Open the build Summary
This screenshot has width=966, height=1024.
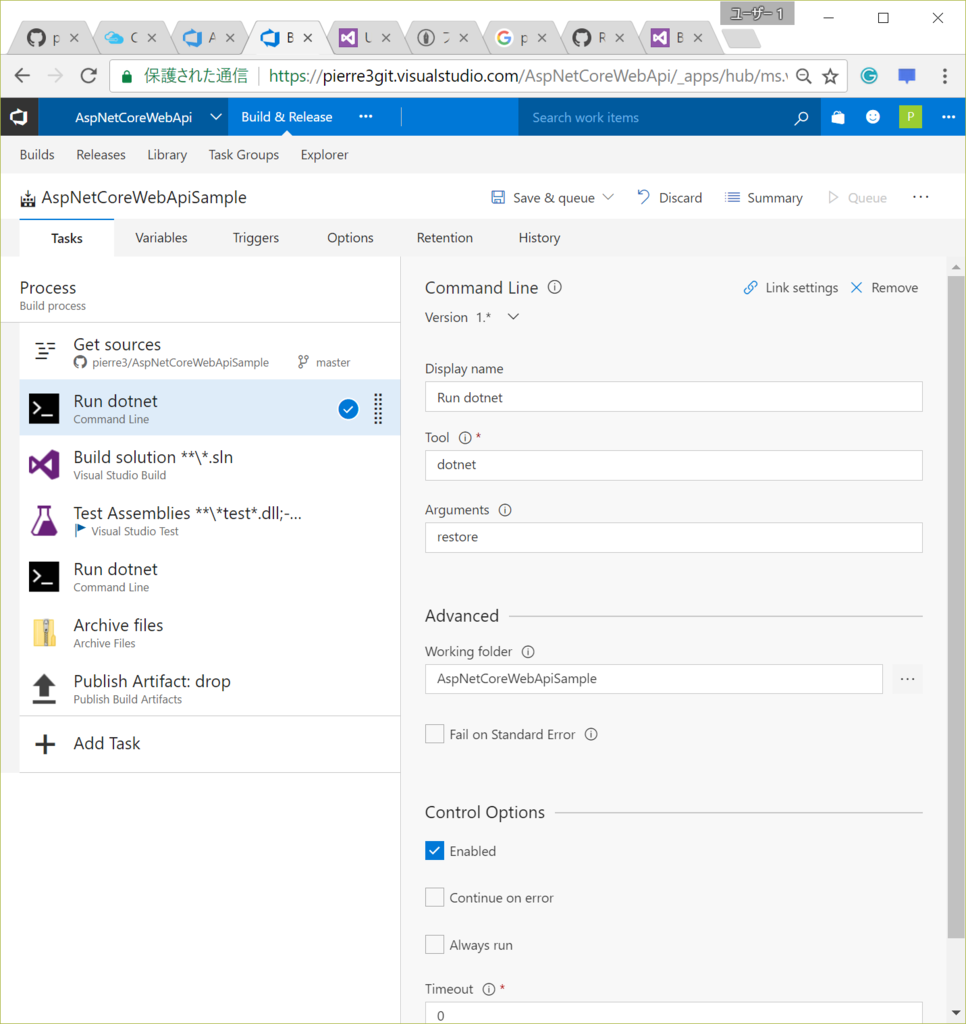[764, 197]
